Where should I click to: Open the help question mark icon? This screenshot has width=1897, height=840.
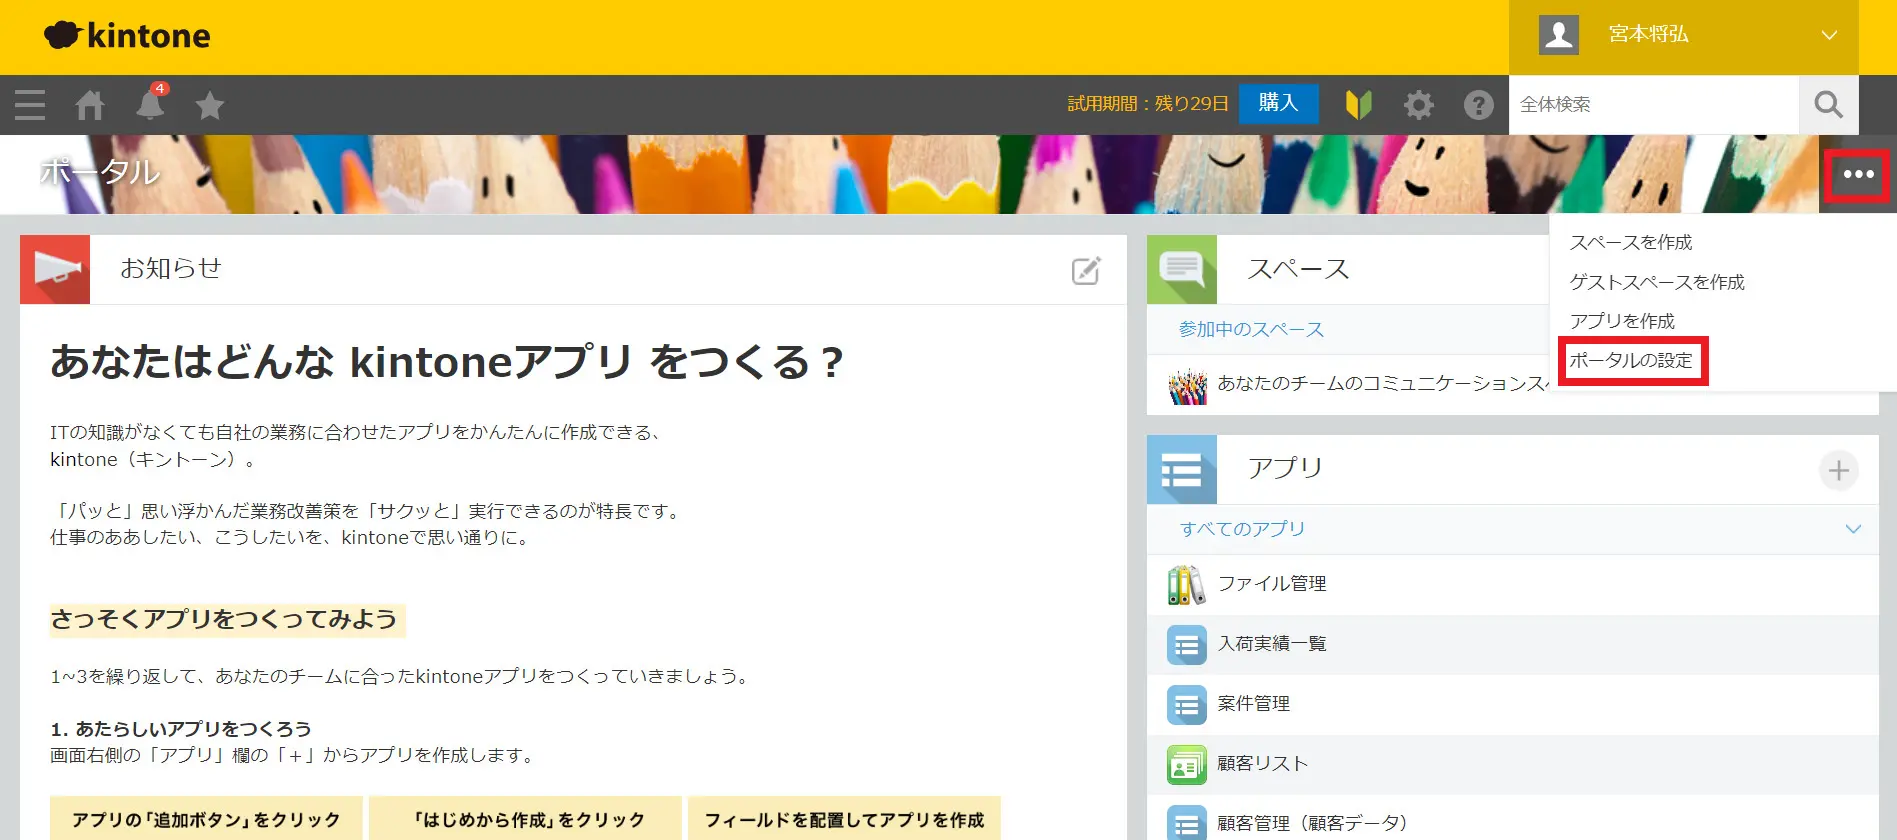pyautogui.click(x=1478, y=104)
